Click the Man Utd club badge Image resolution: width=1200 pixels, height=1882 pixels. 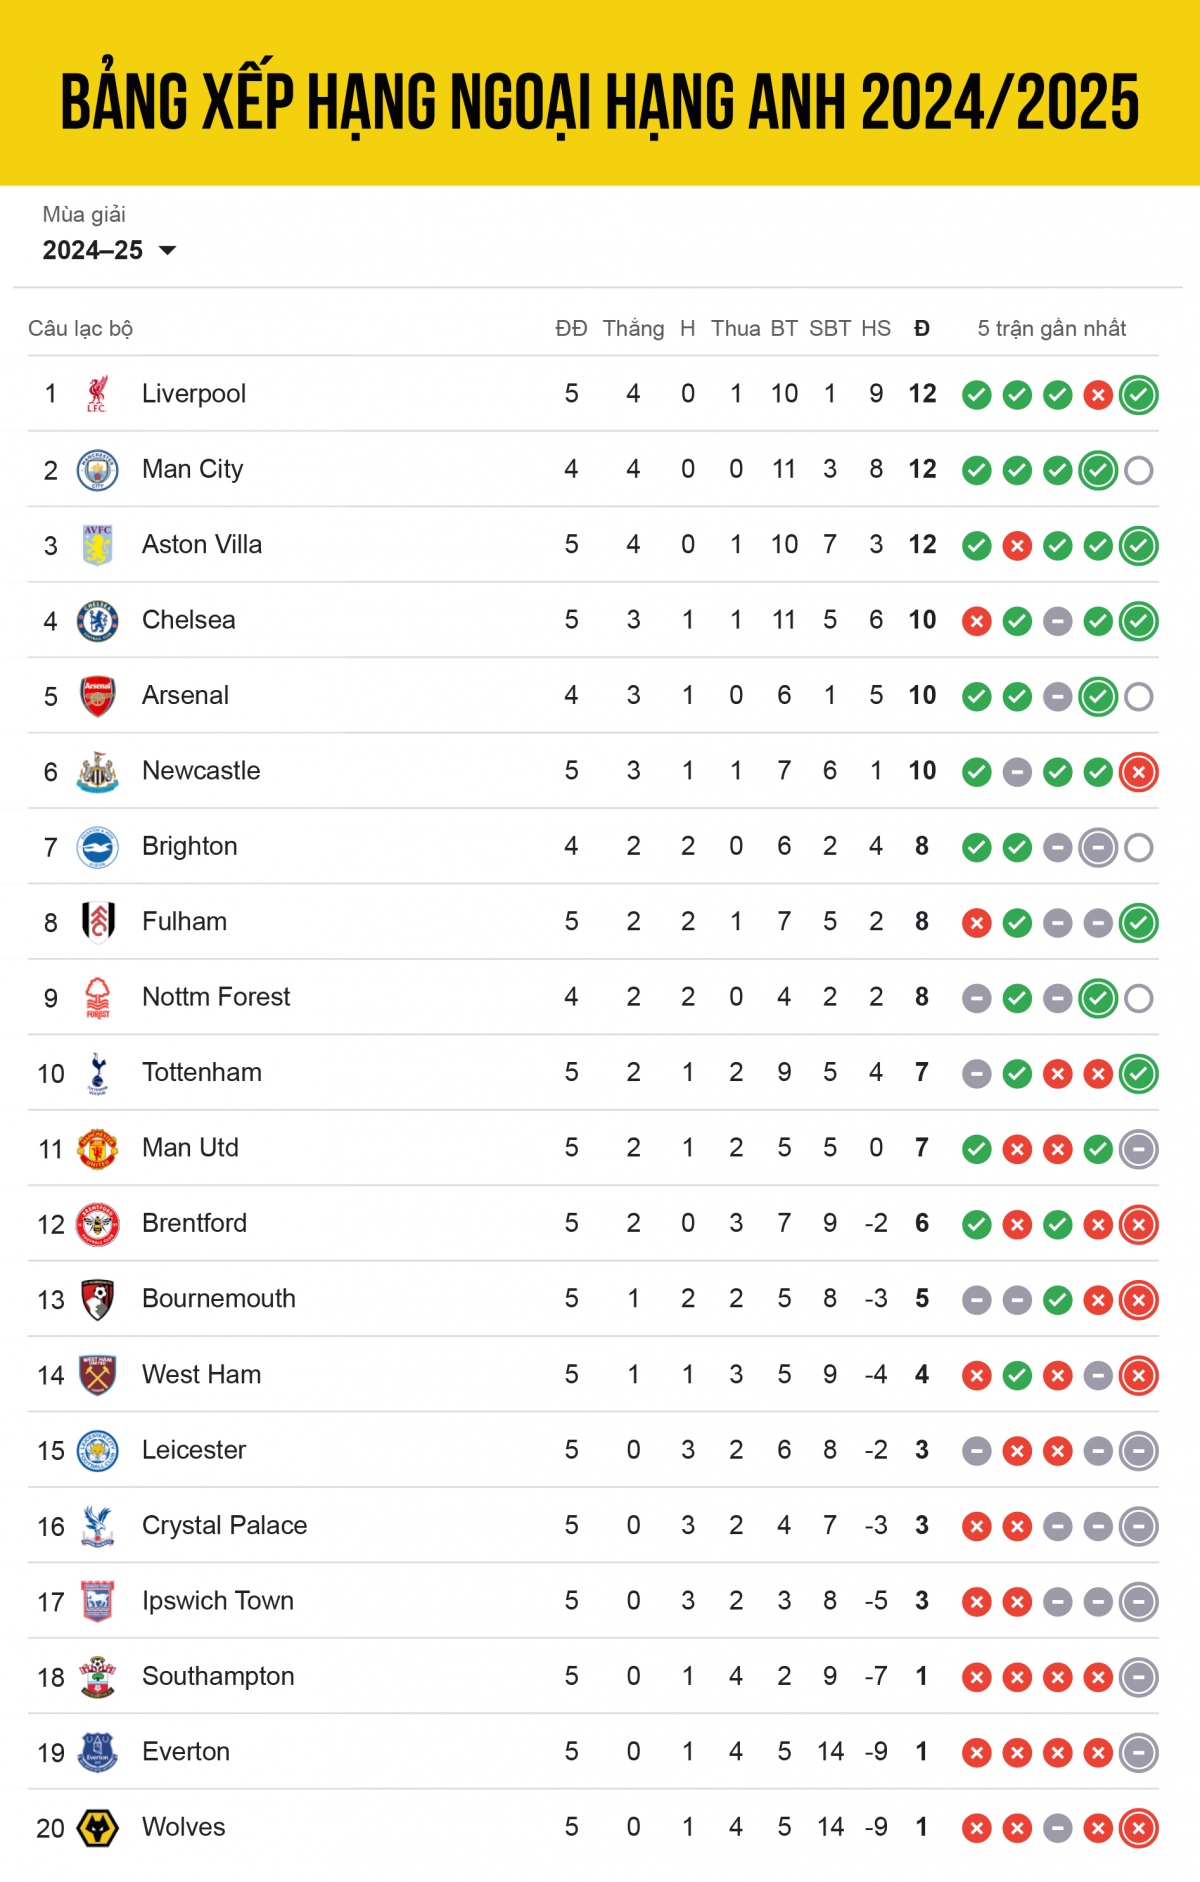coord(97,1149)
